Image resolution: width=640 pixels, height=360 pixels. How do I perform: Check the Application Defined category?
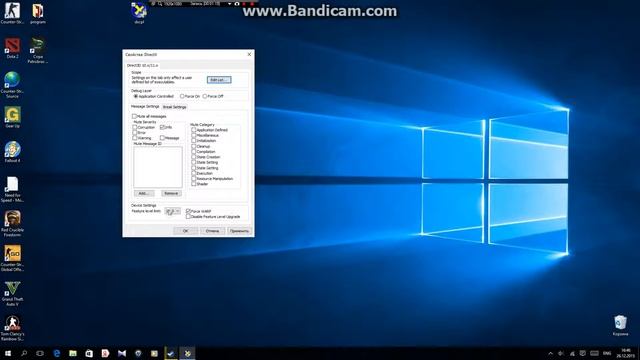(x=193, y=130)
